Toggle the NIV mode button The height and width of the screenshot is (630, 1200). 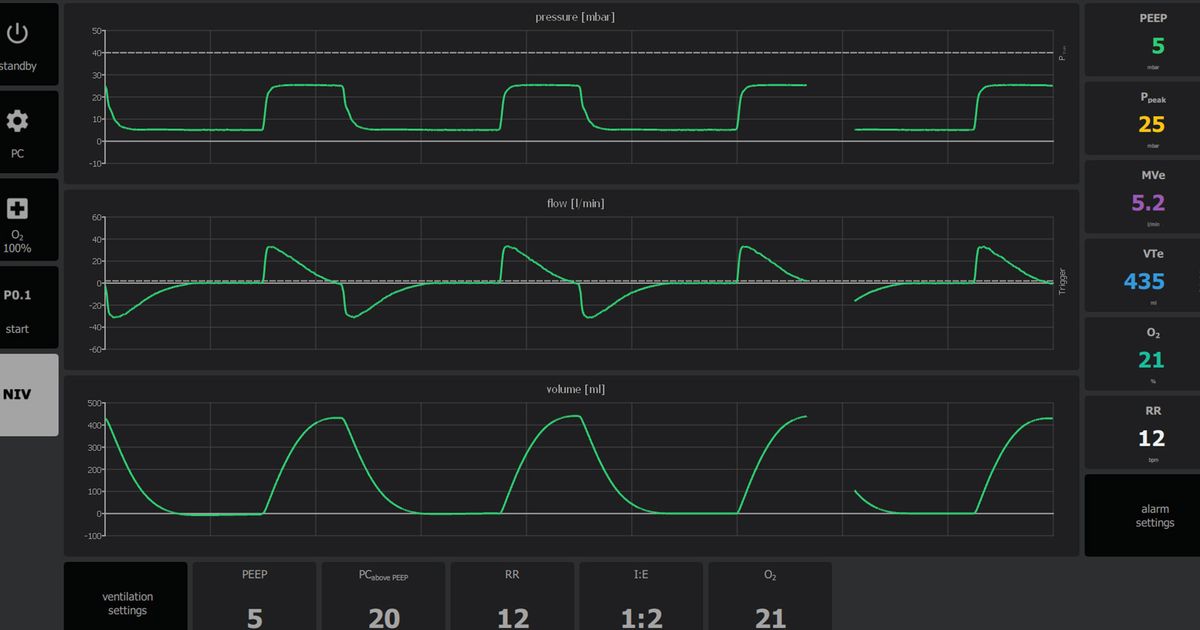pos(29,394)
